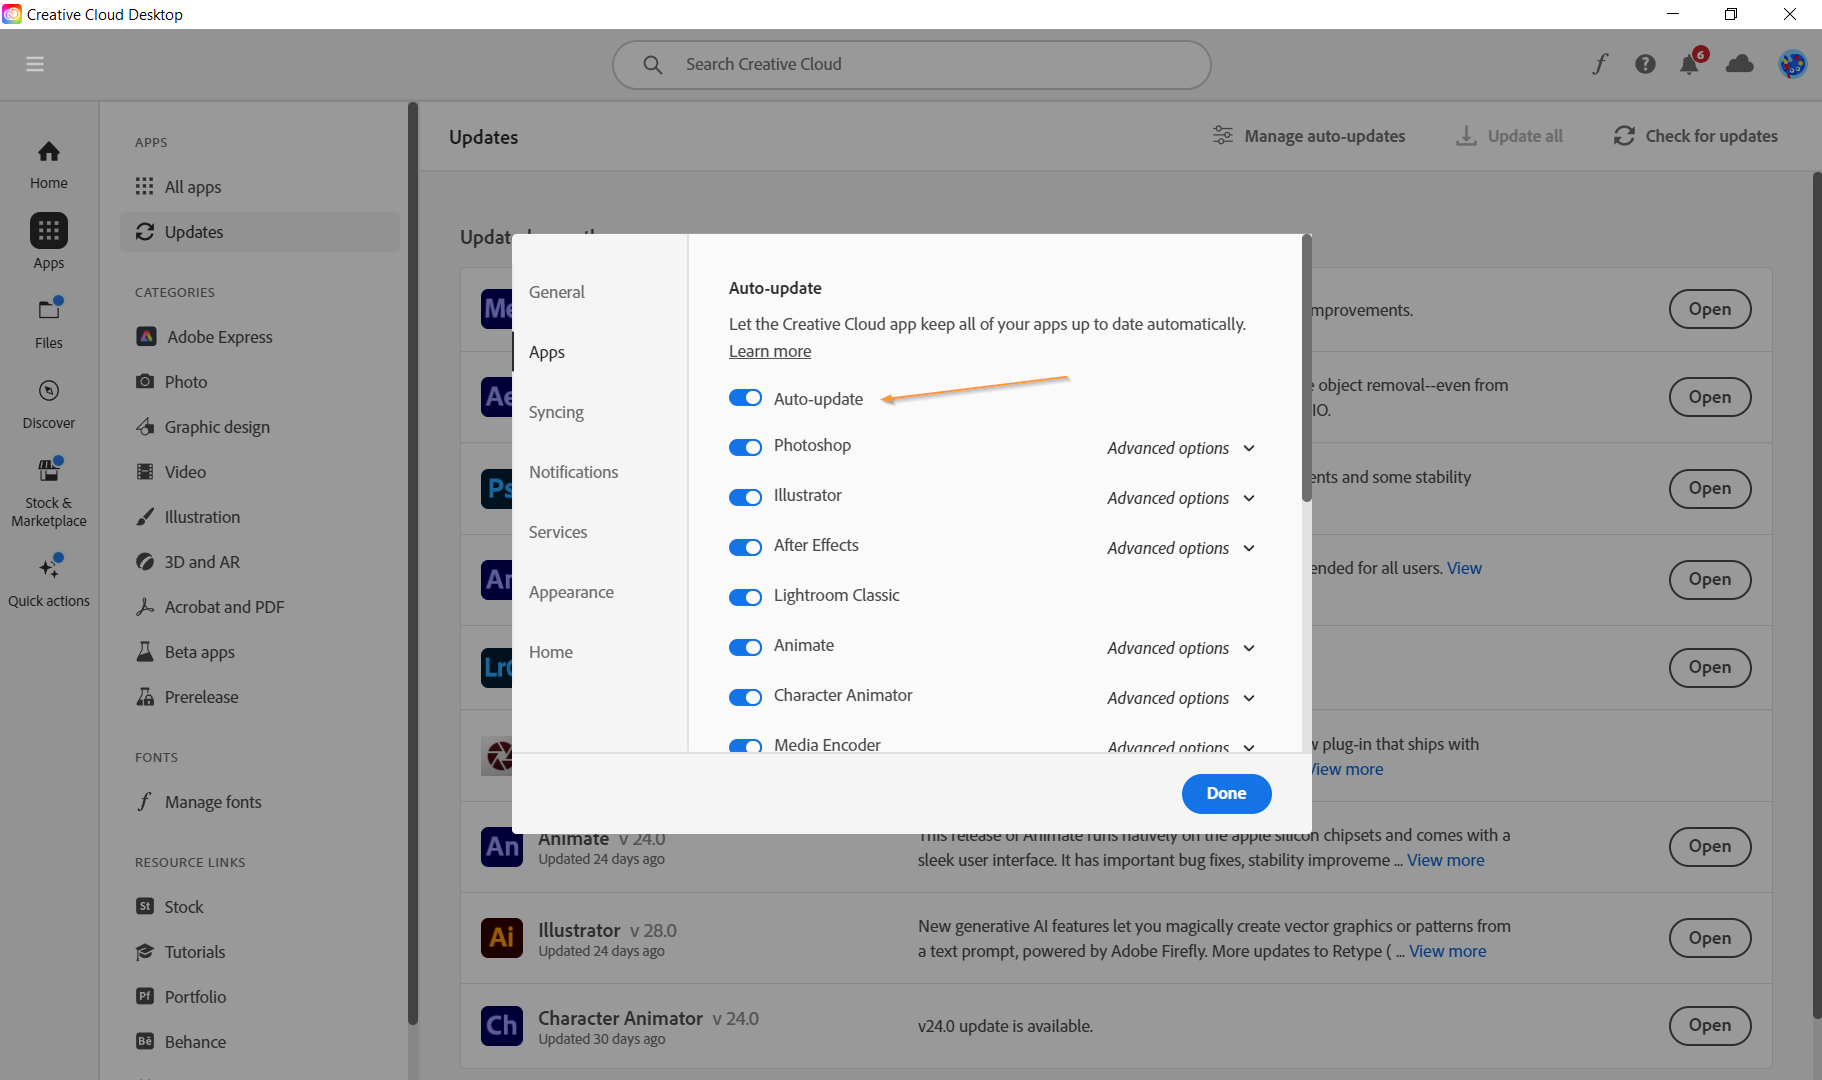Toggle Lightroom Classic auto-update switch
This screenshot has height=1080, width=1822.
coord(745,597)
